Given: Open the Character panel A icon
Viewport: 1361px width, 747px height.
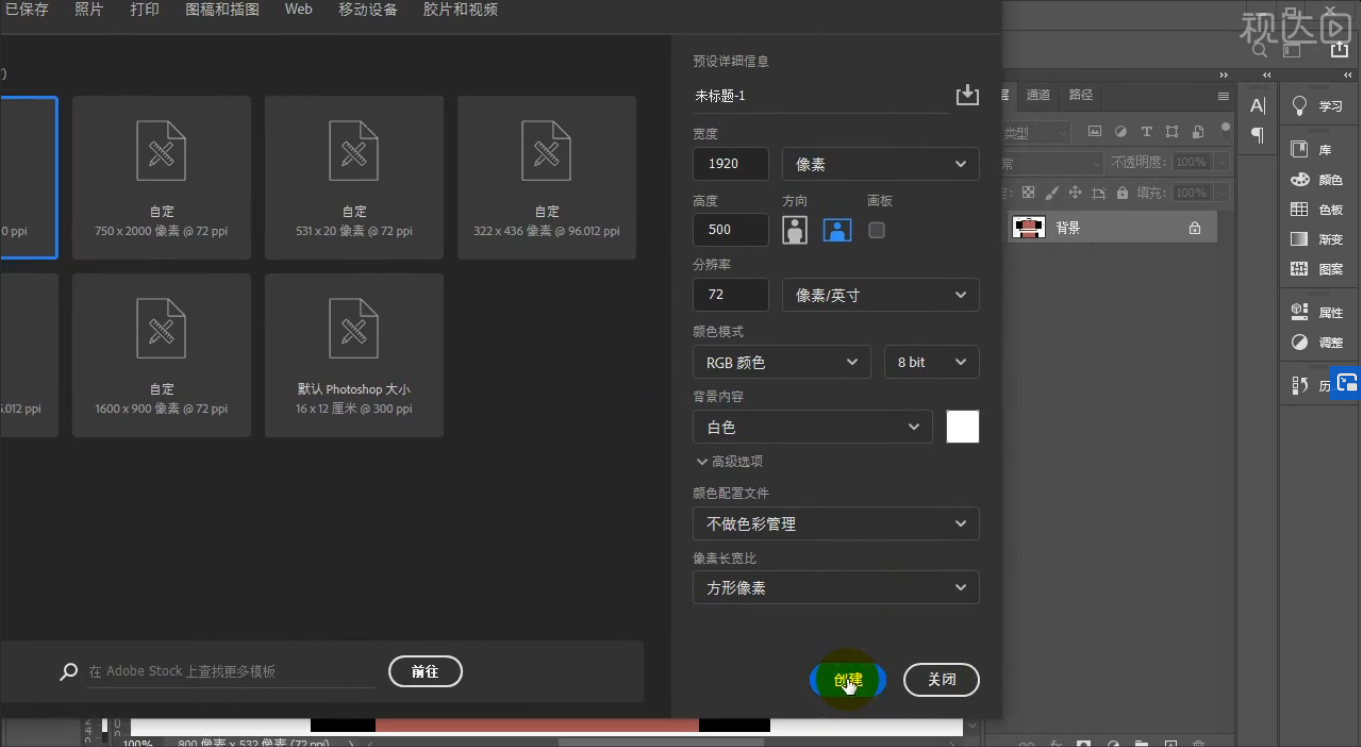Looking at the screenshot, I should [1257, 106].
